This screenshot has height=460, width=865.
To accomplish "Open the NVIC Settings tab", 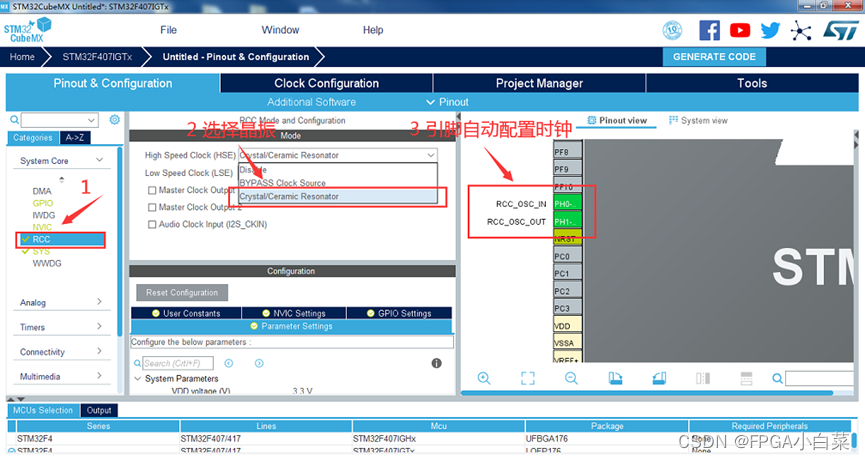I will (x=293, y=313).
